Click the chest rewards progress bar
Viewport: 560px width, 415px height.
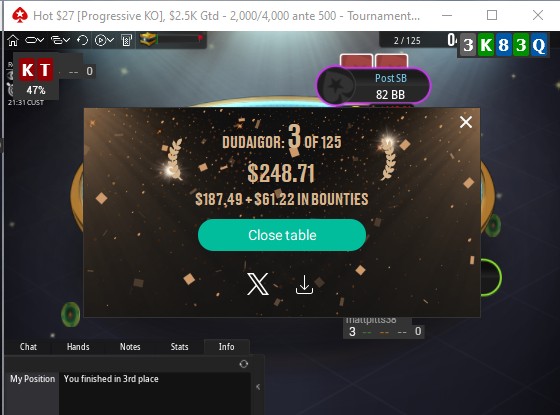tap(181, 40)
